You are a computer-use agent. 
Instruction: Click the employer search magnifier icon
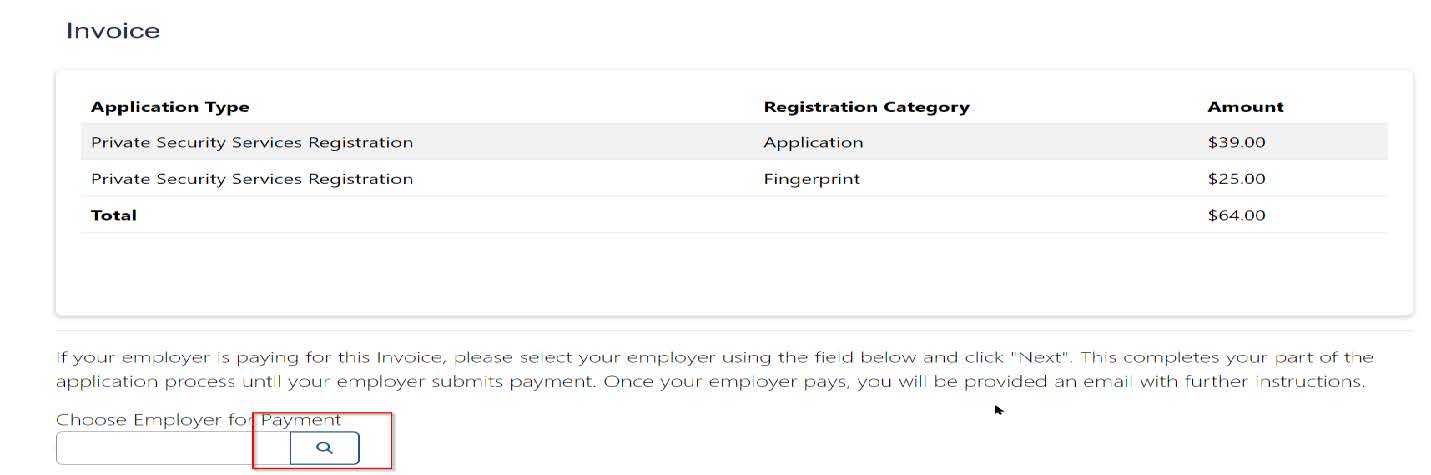coord(324,449)
